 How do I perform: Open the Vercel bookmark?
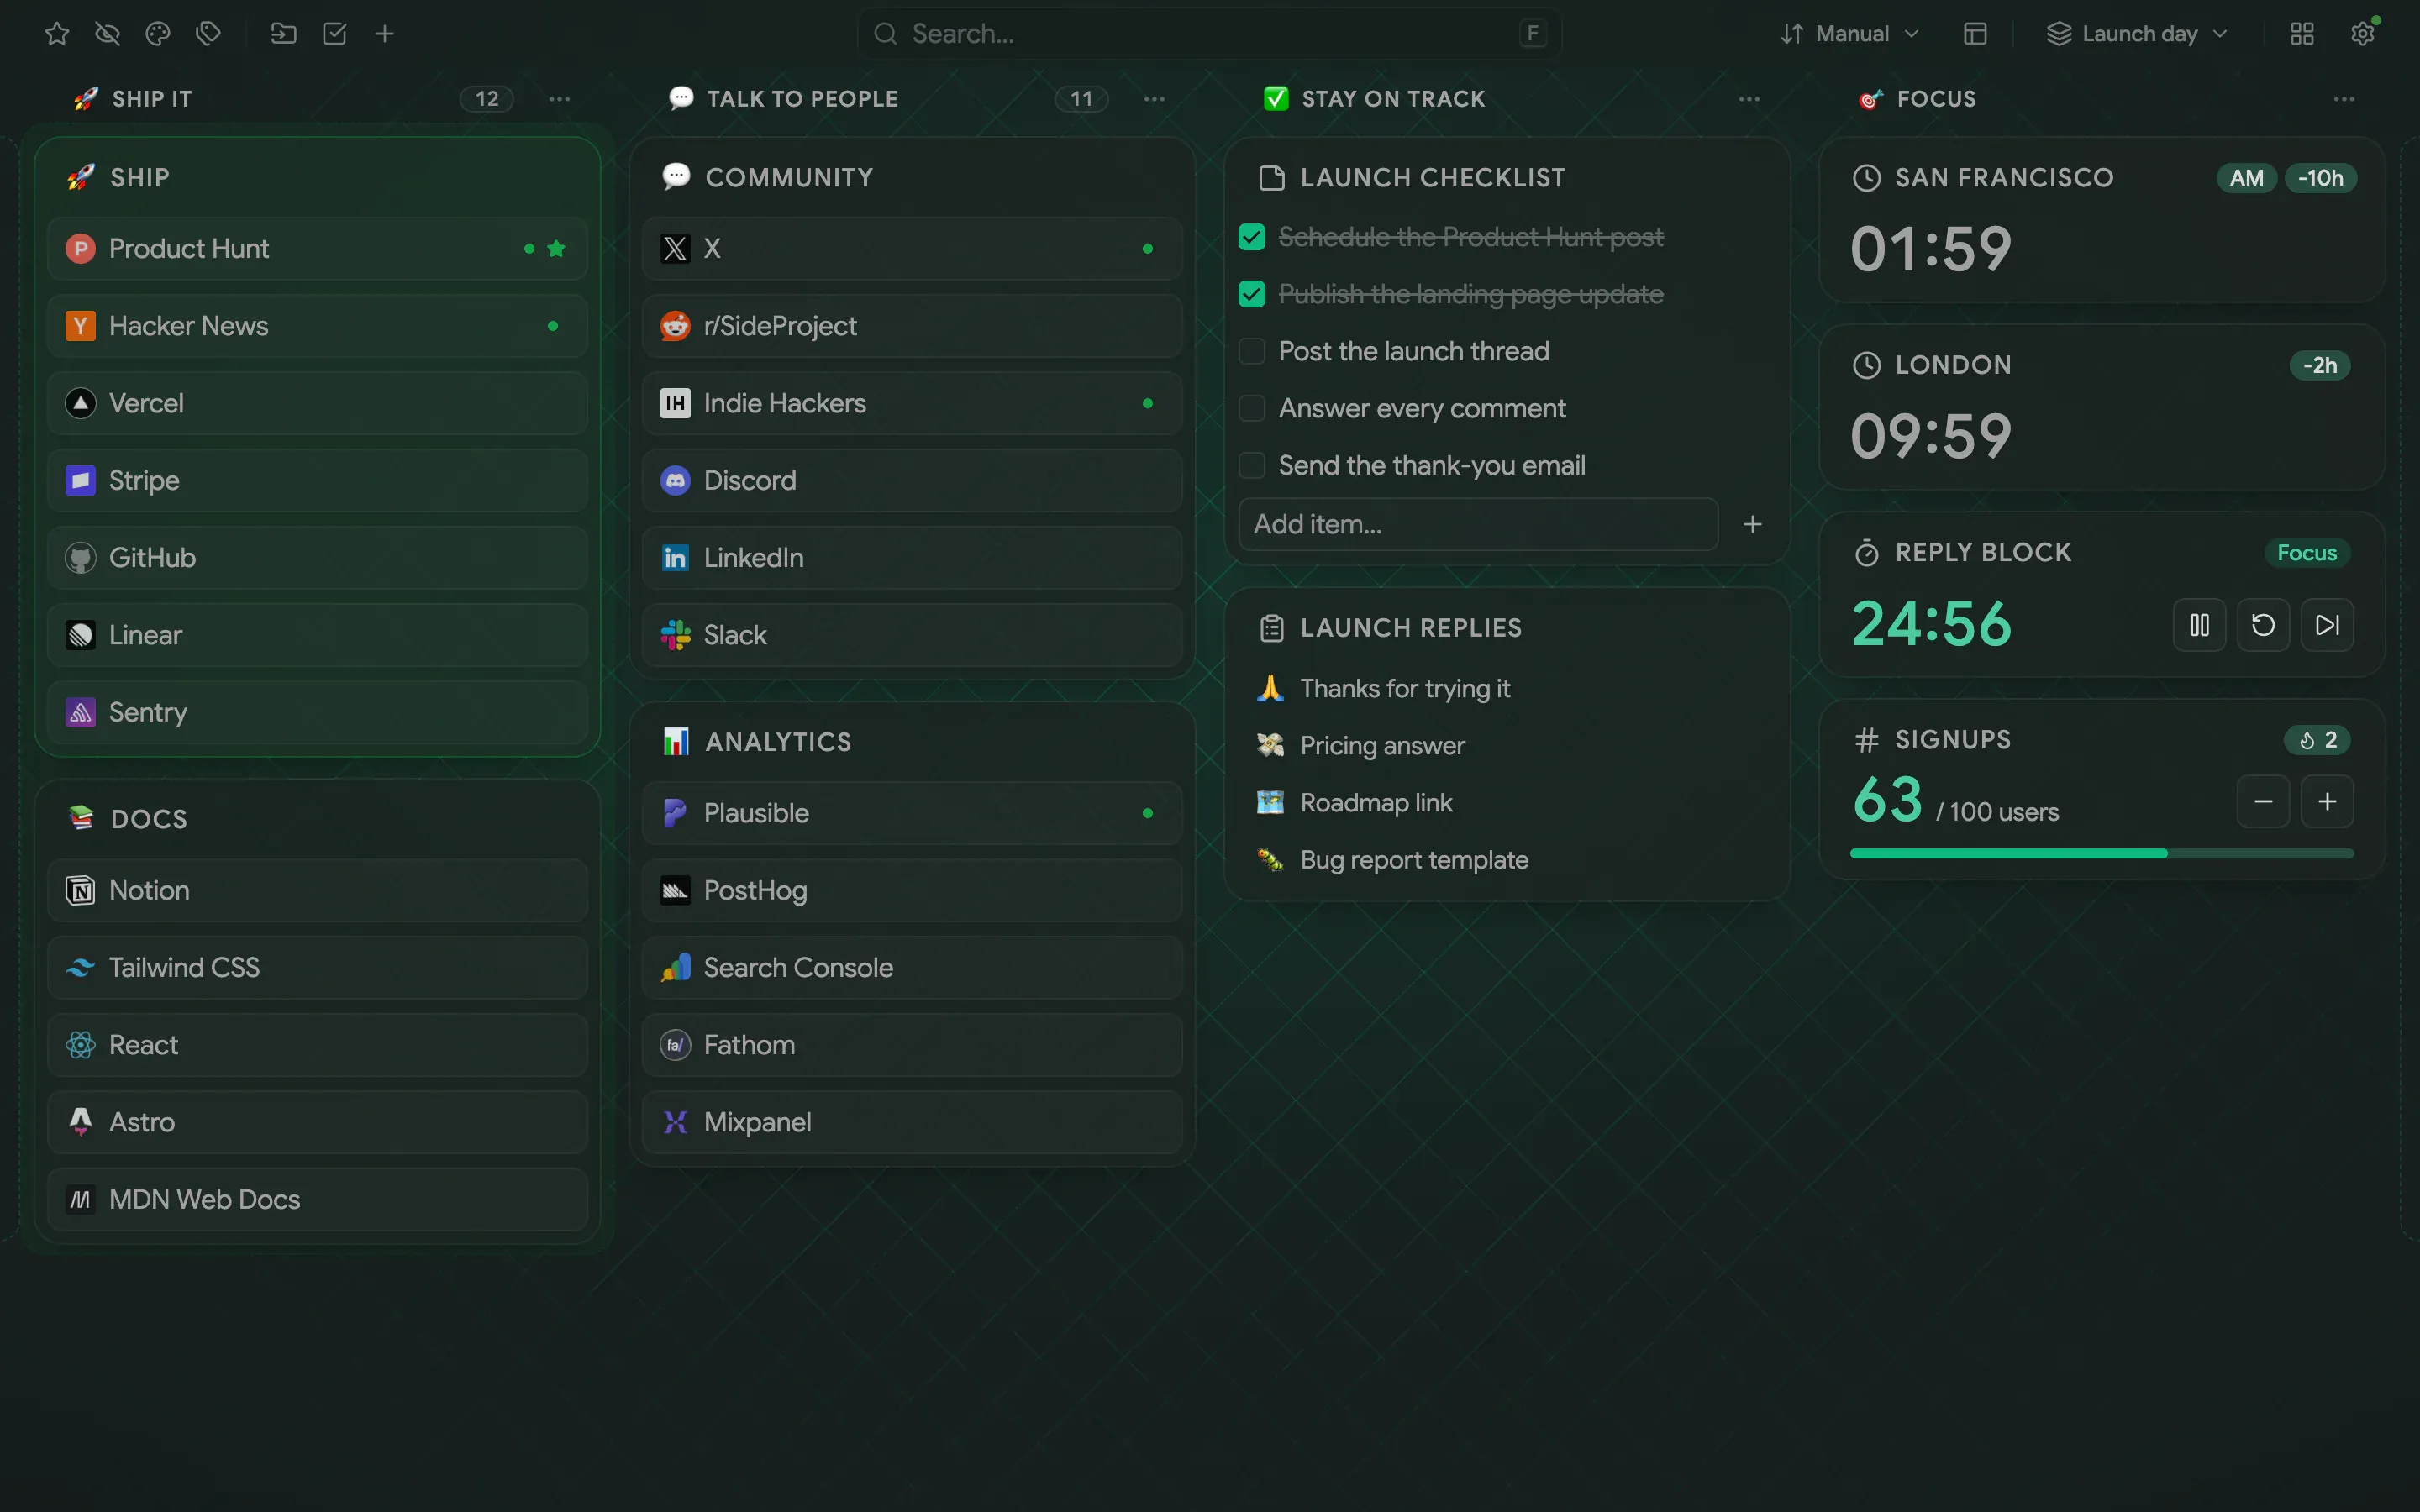point(317,403)
